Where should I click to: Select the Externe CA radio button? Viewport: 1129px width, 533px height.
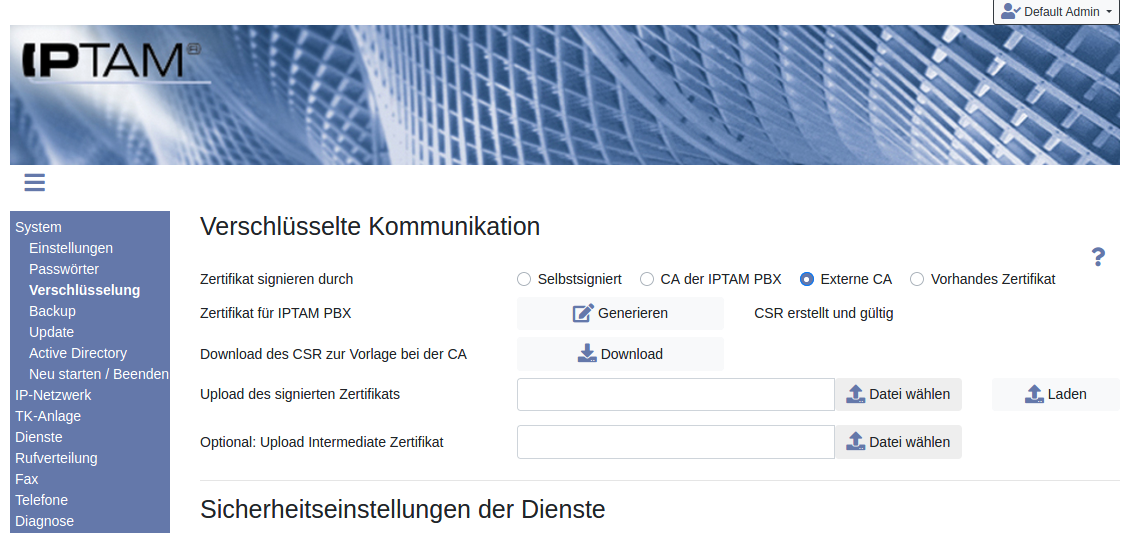point(807,280)
